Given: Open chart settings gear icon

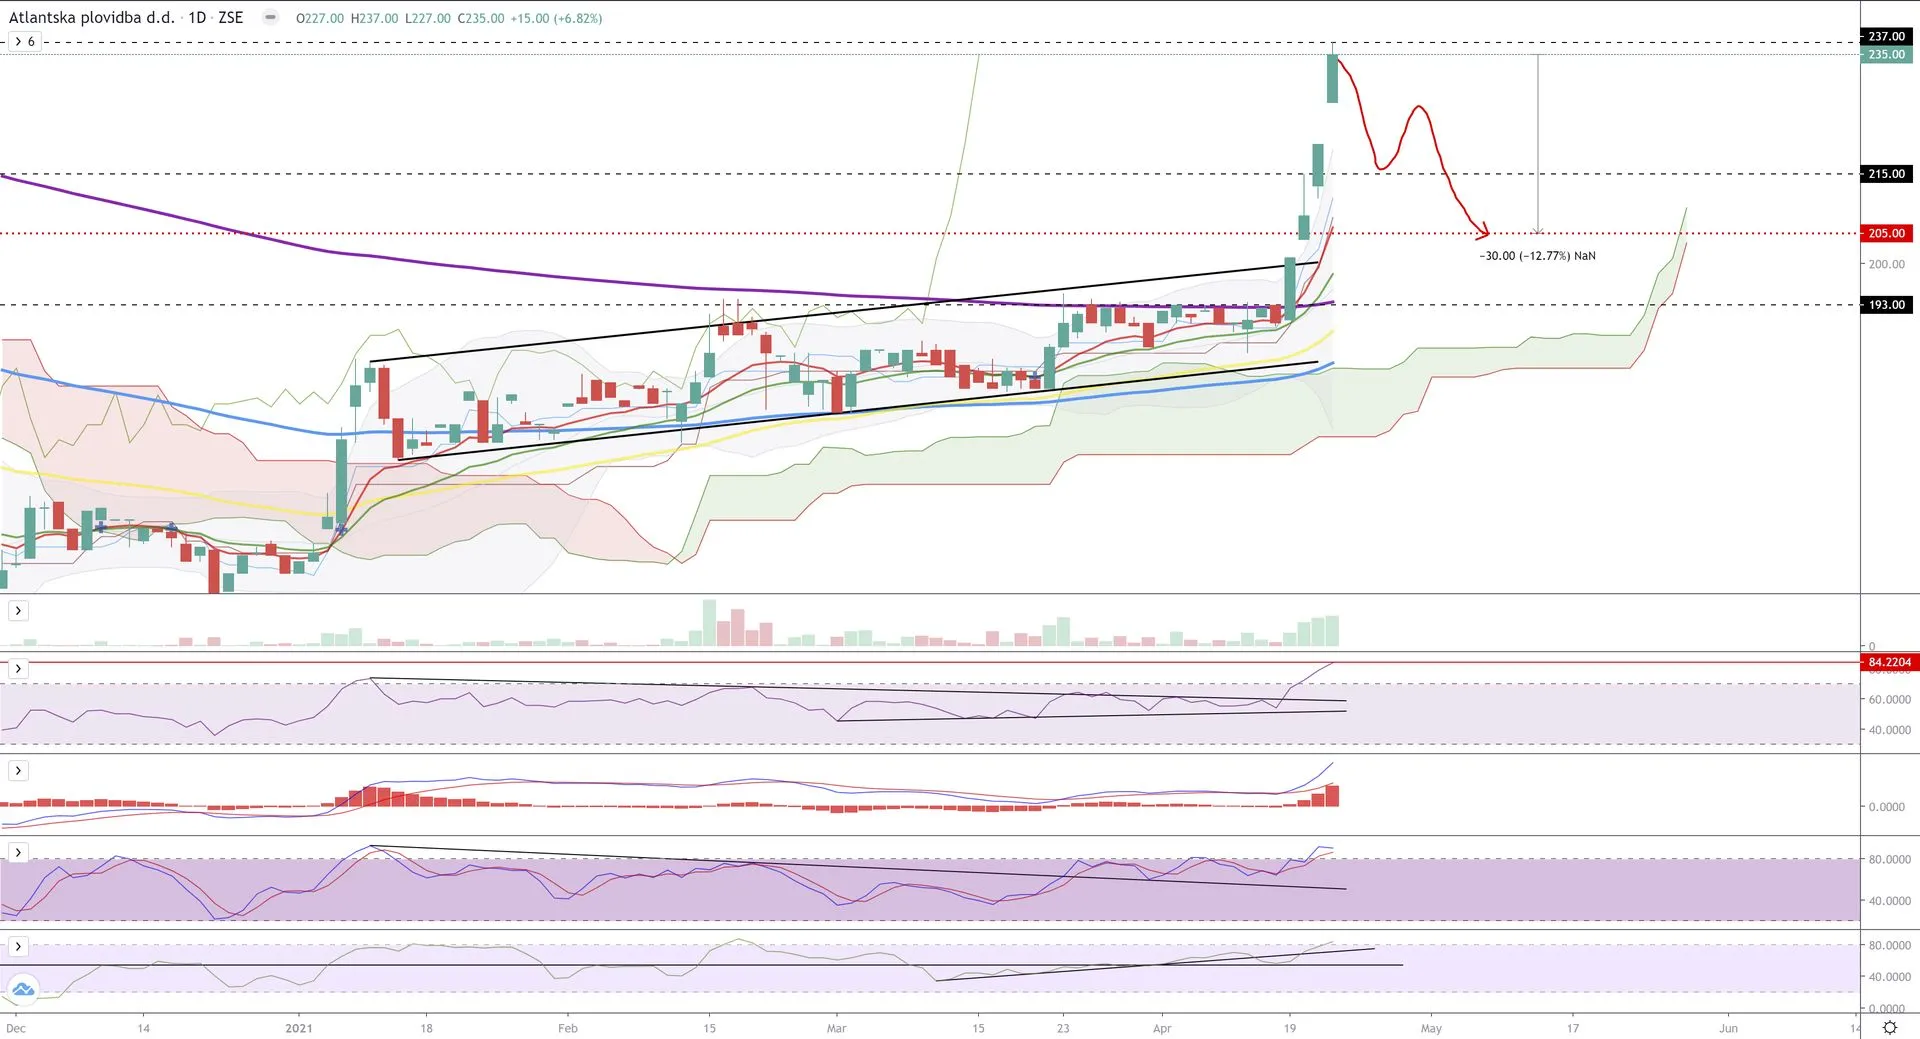Looking at the screenshot, I should (x=1889, y=1028).
